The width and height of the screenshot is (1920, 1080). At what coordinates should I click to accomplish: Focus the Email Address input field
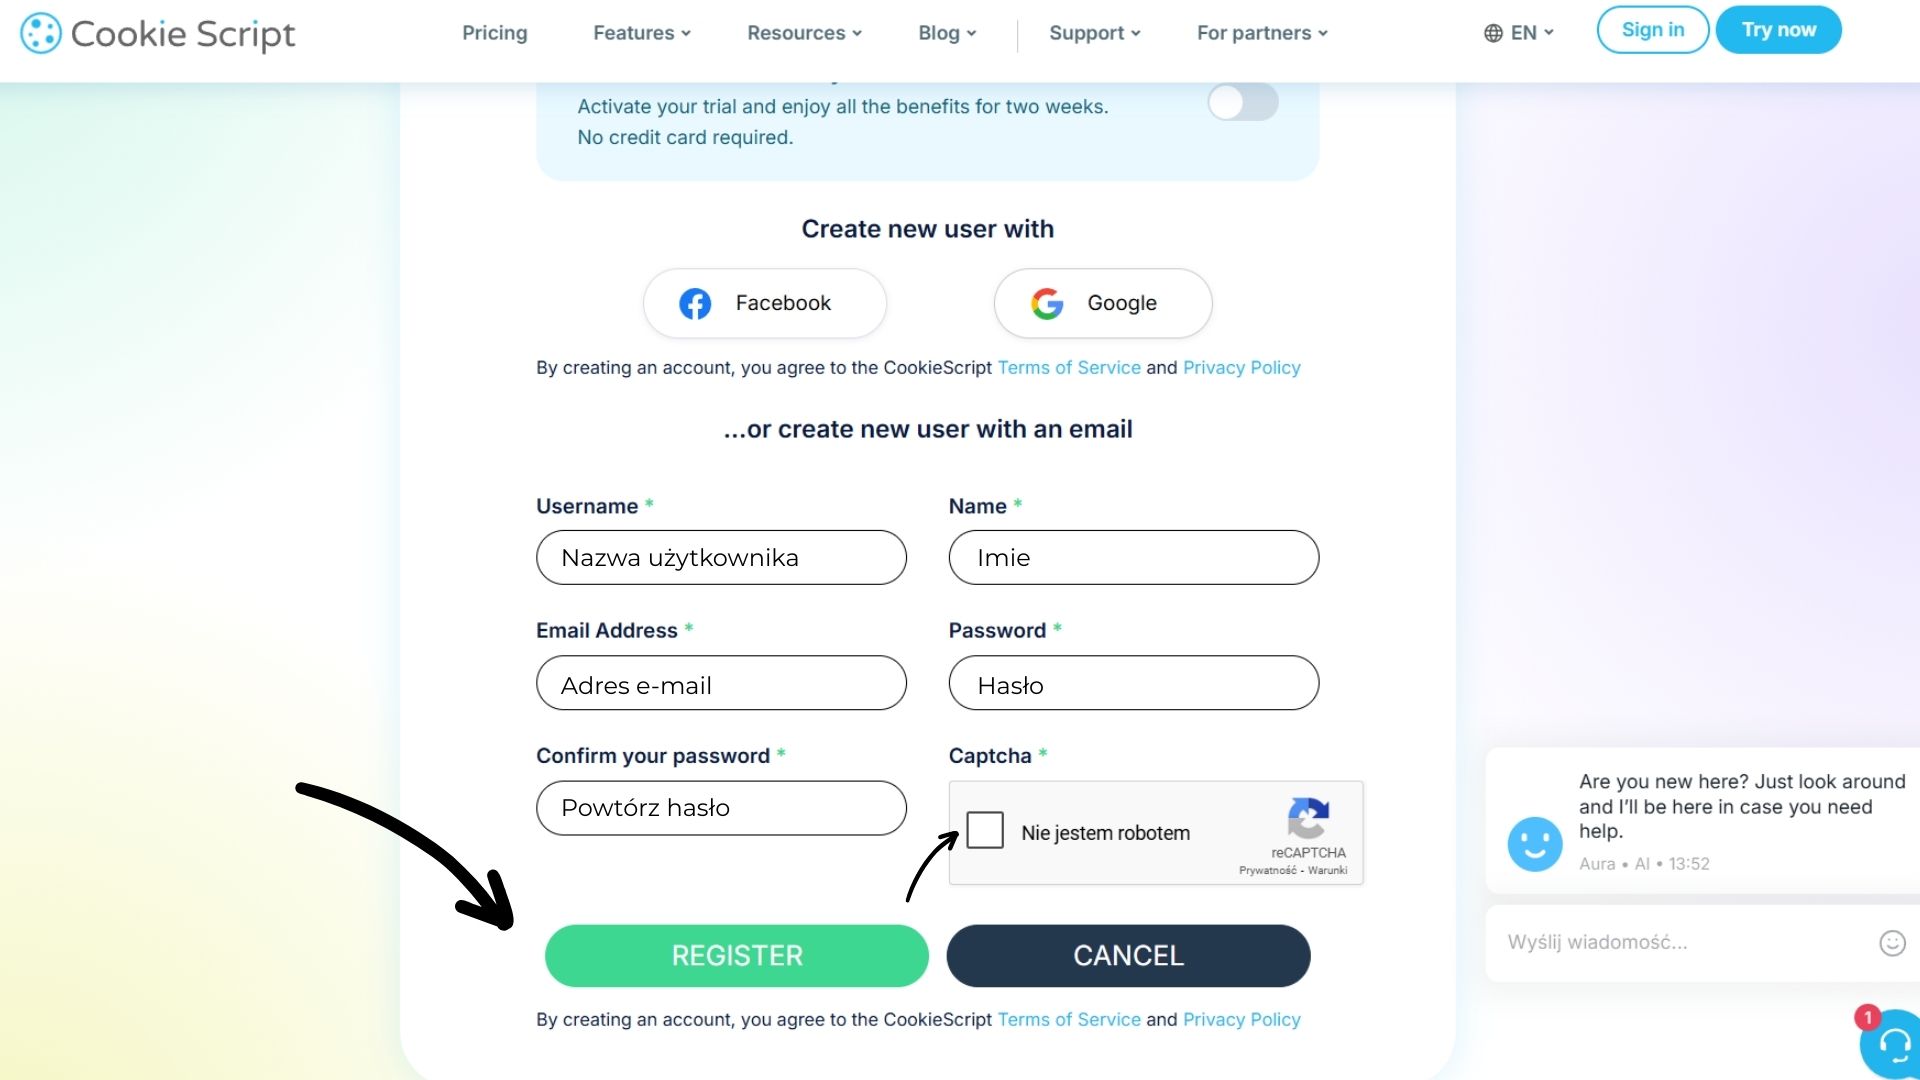[721, 683]
